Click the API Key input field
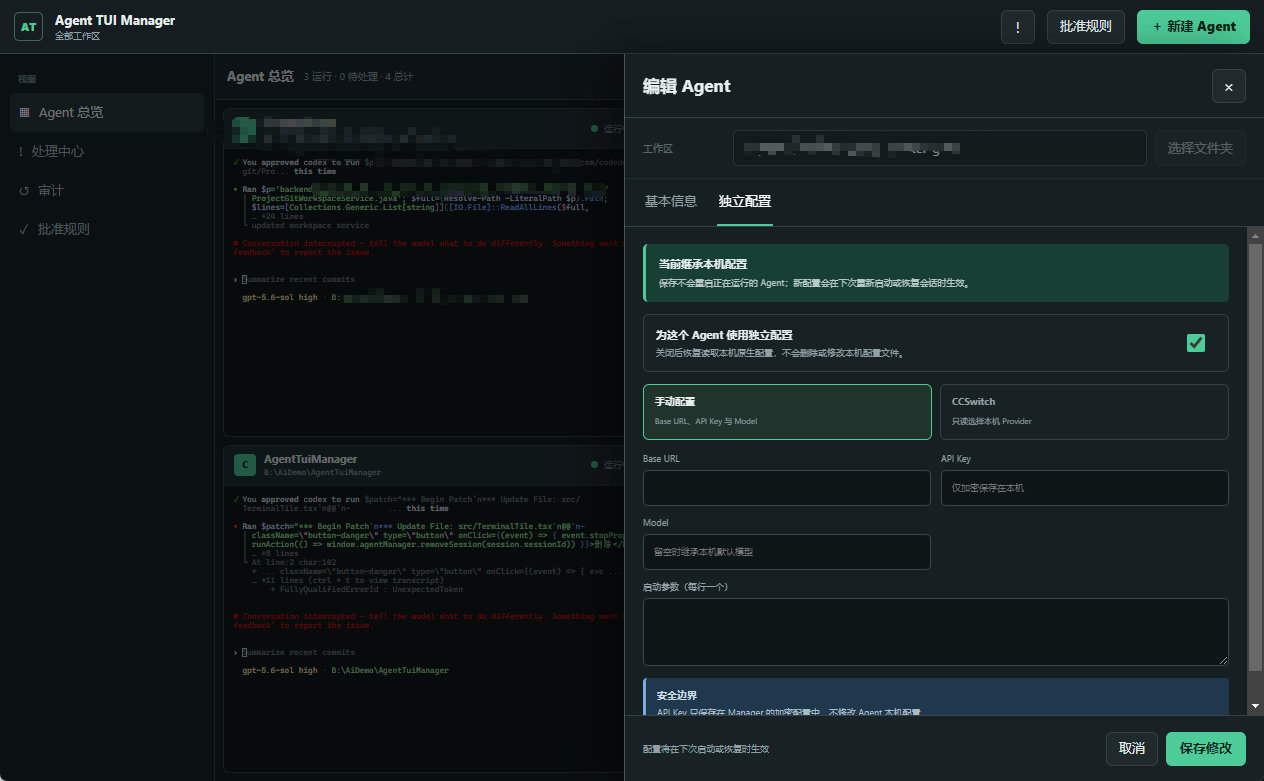This screenshot has width=1264, height=781. coord(1085,488)
